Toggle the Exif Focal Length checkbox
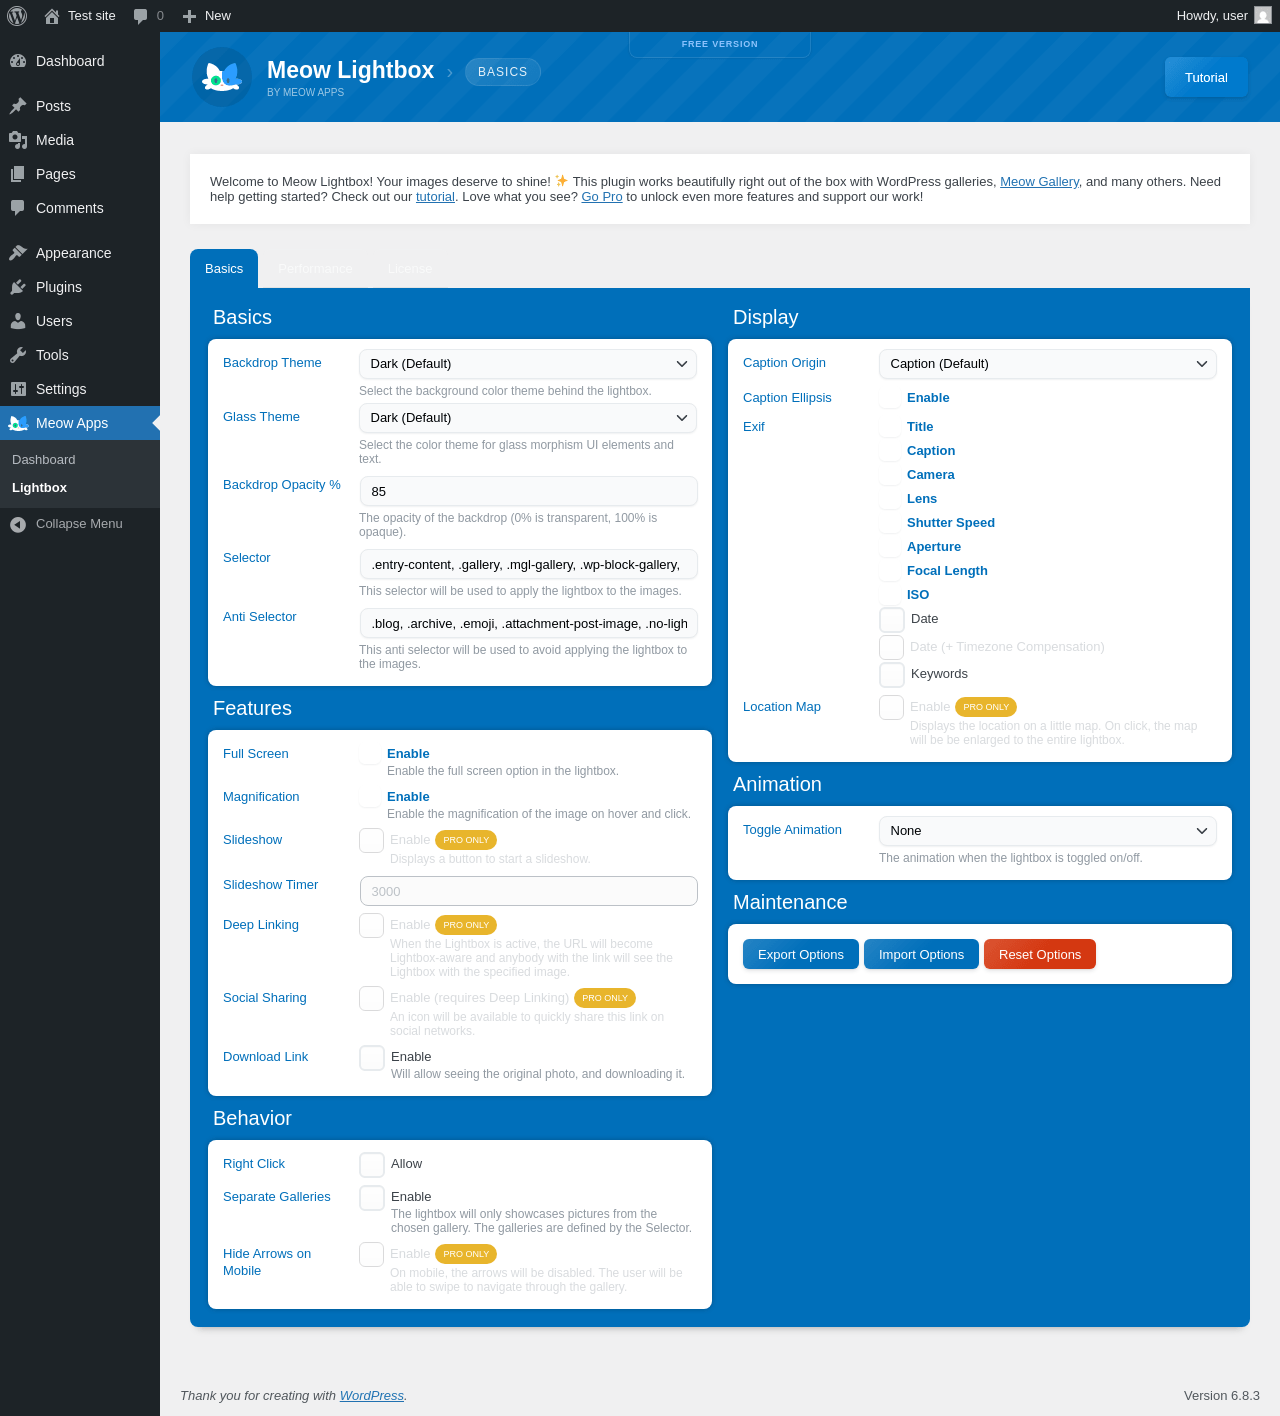Viewport: 1280px width, 1416px height. click(x=891, y=571)
